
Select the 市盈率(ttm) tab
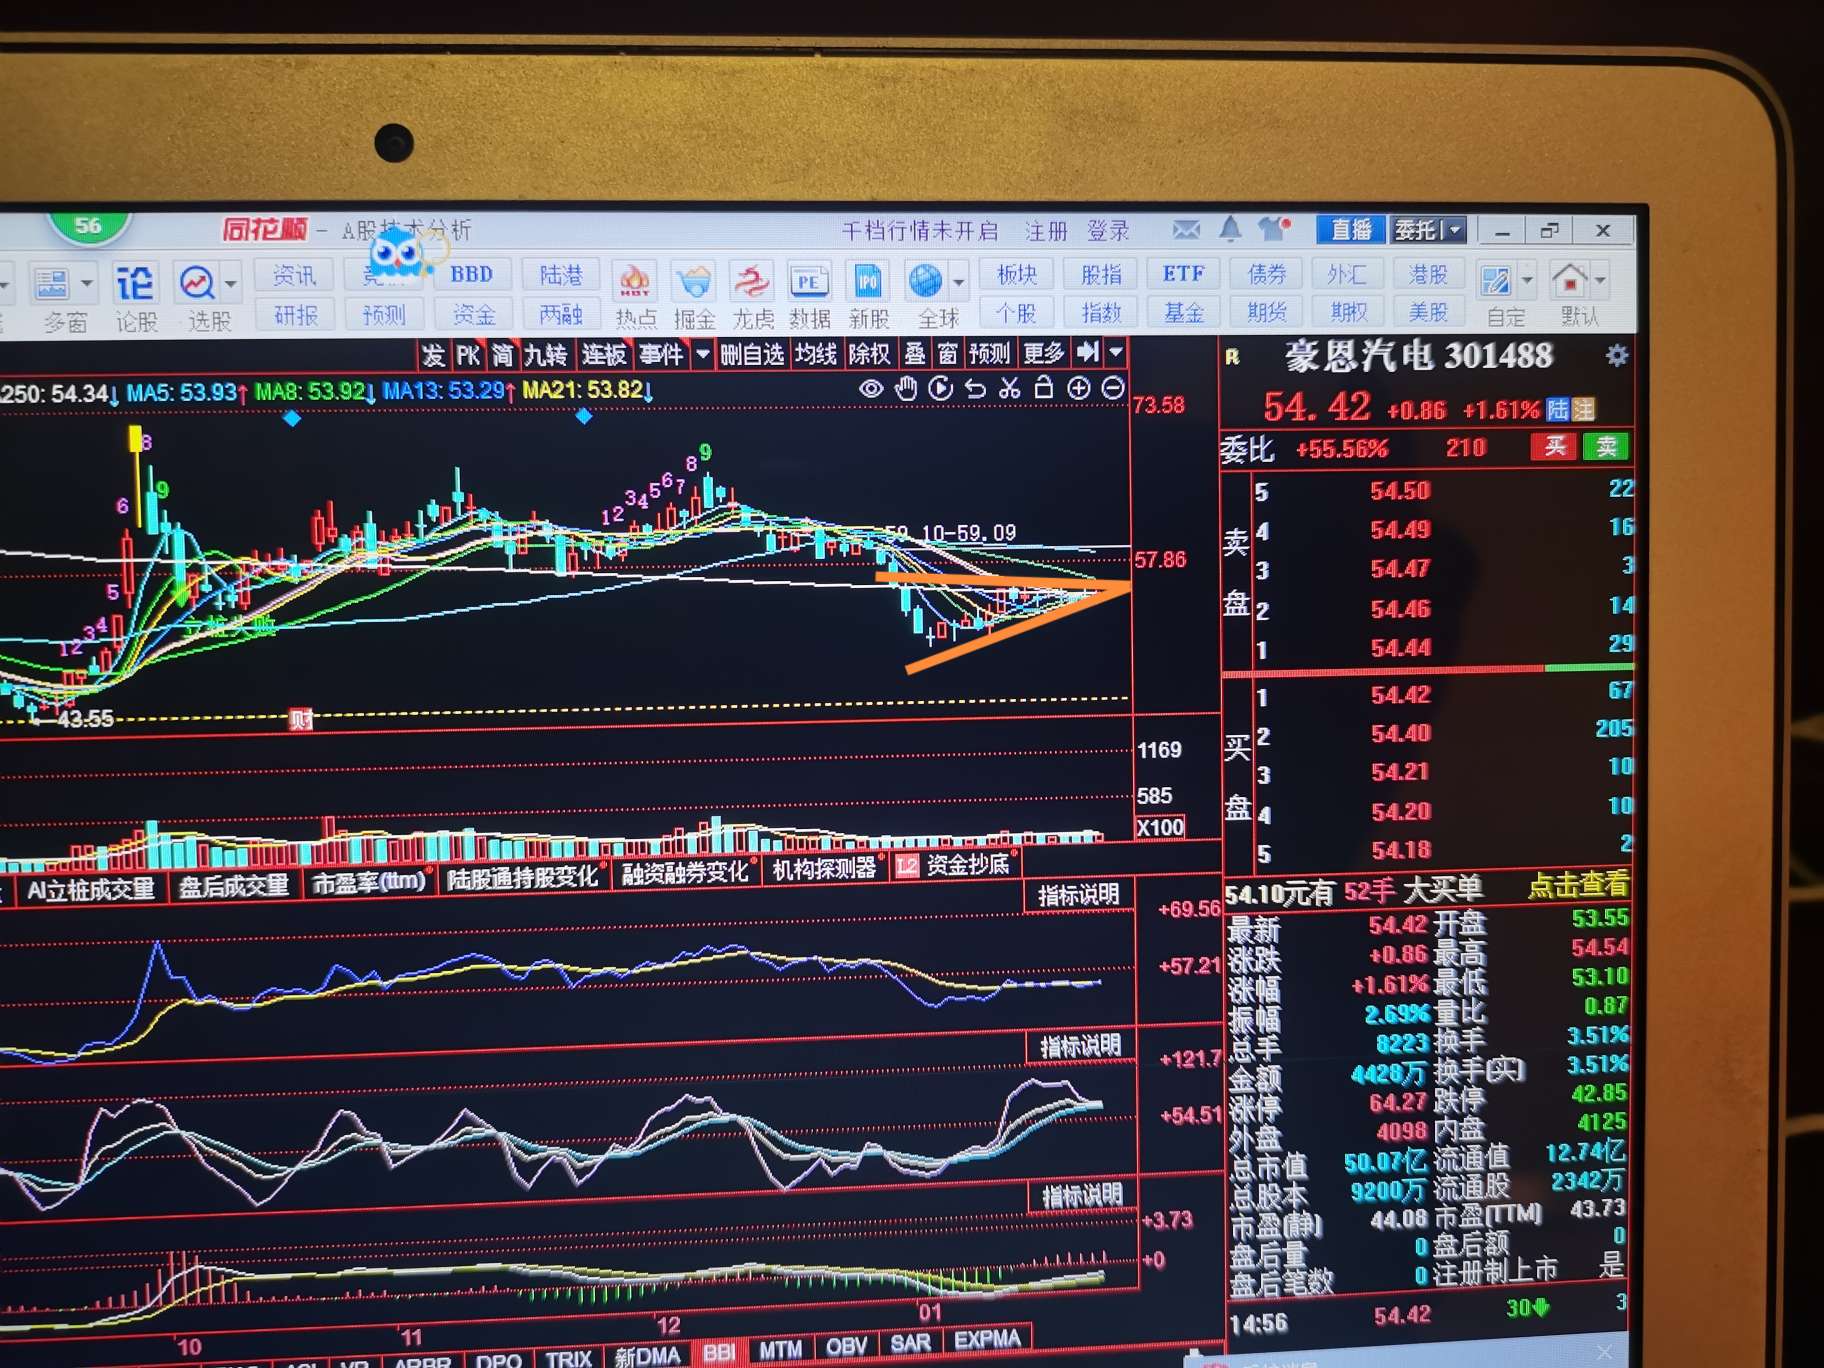369,883
